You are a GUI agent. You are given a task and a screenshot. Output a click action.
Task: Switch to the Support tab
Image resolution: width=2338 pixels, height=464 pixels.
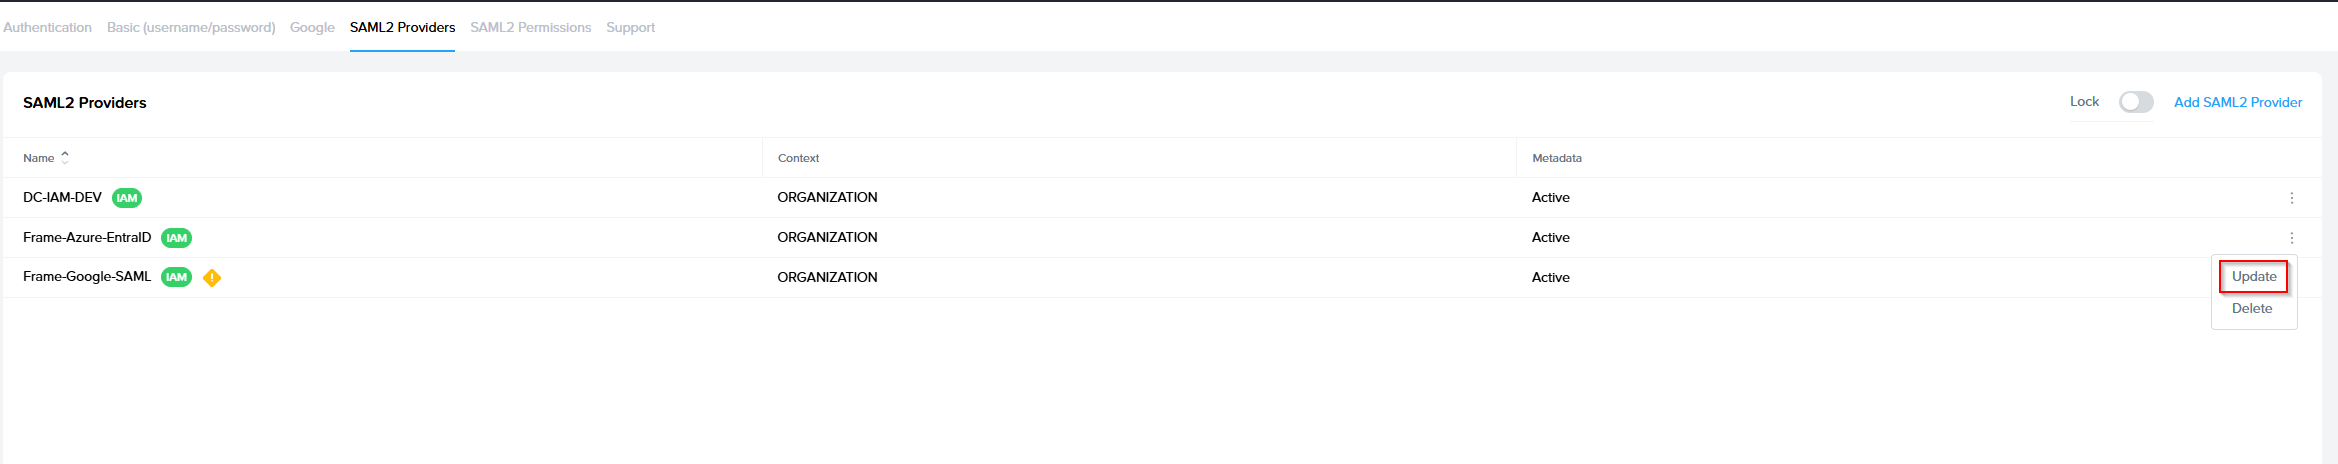pyautogui.click(x=630, y=28)
